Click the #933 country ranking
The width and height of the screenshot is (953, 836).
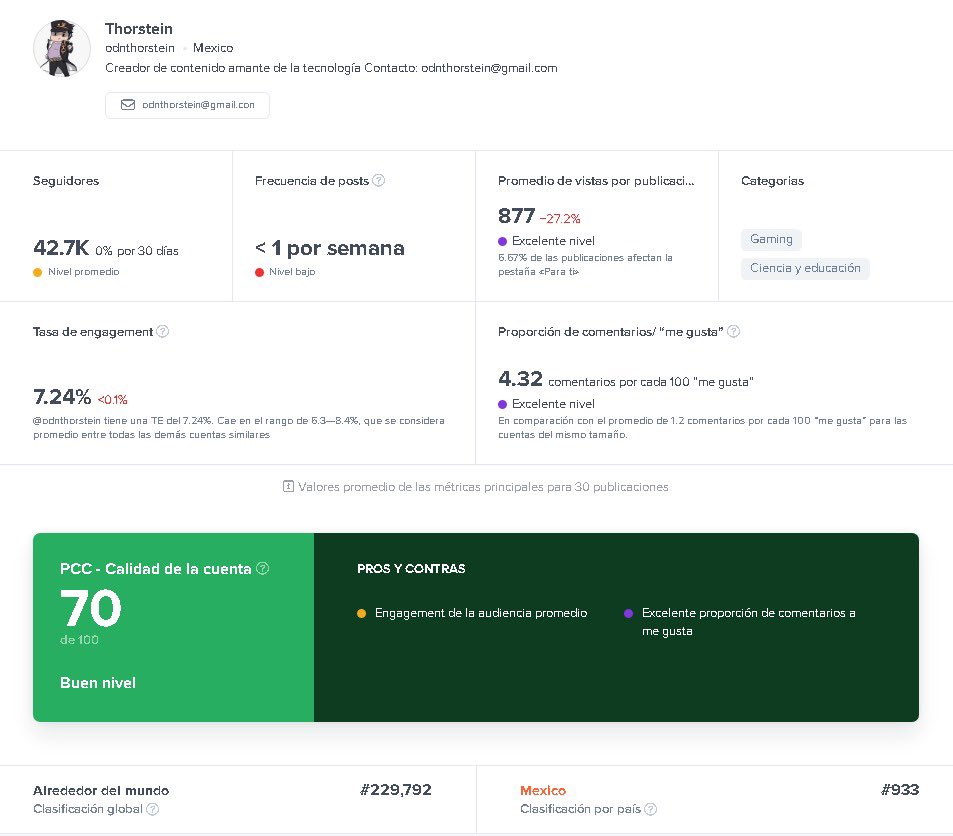pos(900,790)
